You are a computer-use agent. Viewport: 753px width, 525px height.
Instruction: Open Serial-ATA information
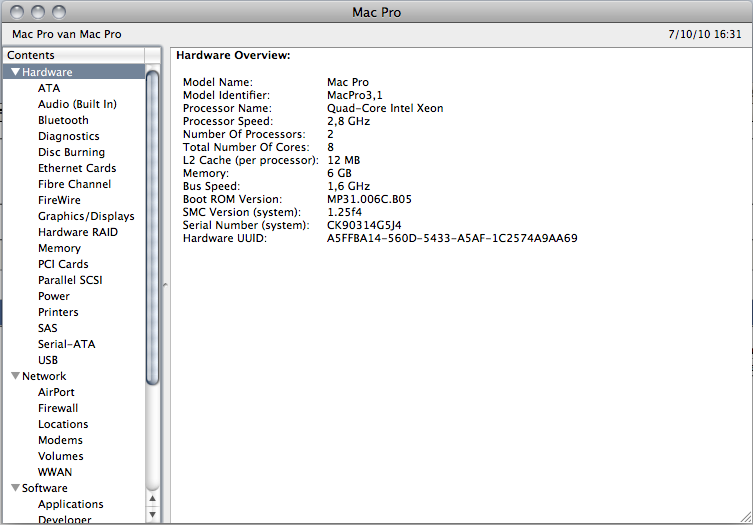coord(67,344)
